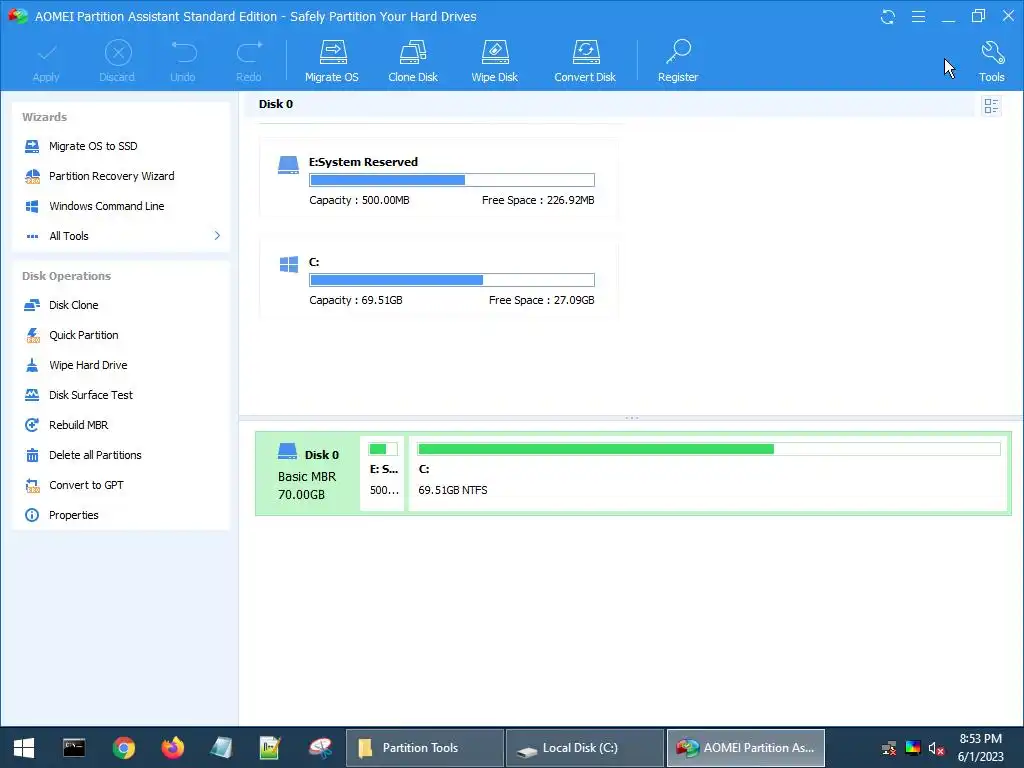Open the hamburger menu in title bar
The image size is (1024, 768).
[918, 16]
